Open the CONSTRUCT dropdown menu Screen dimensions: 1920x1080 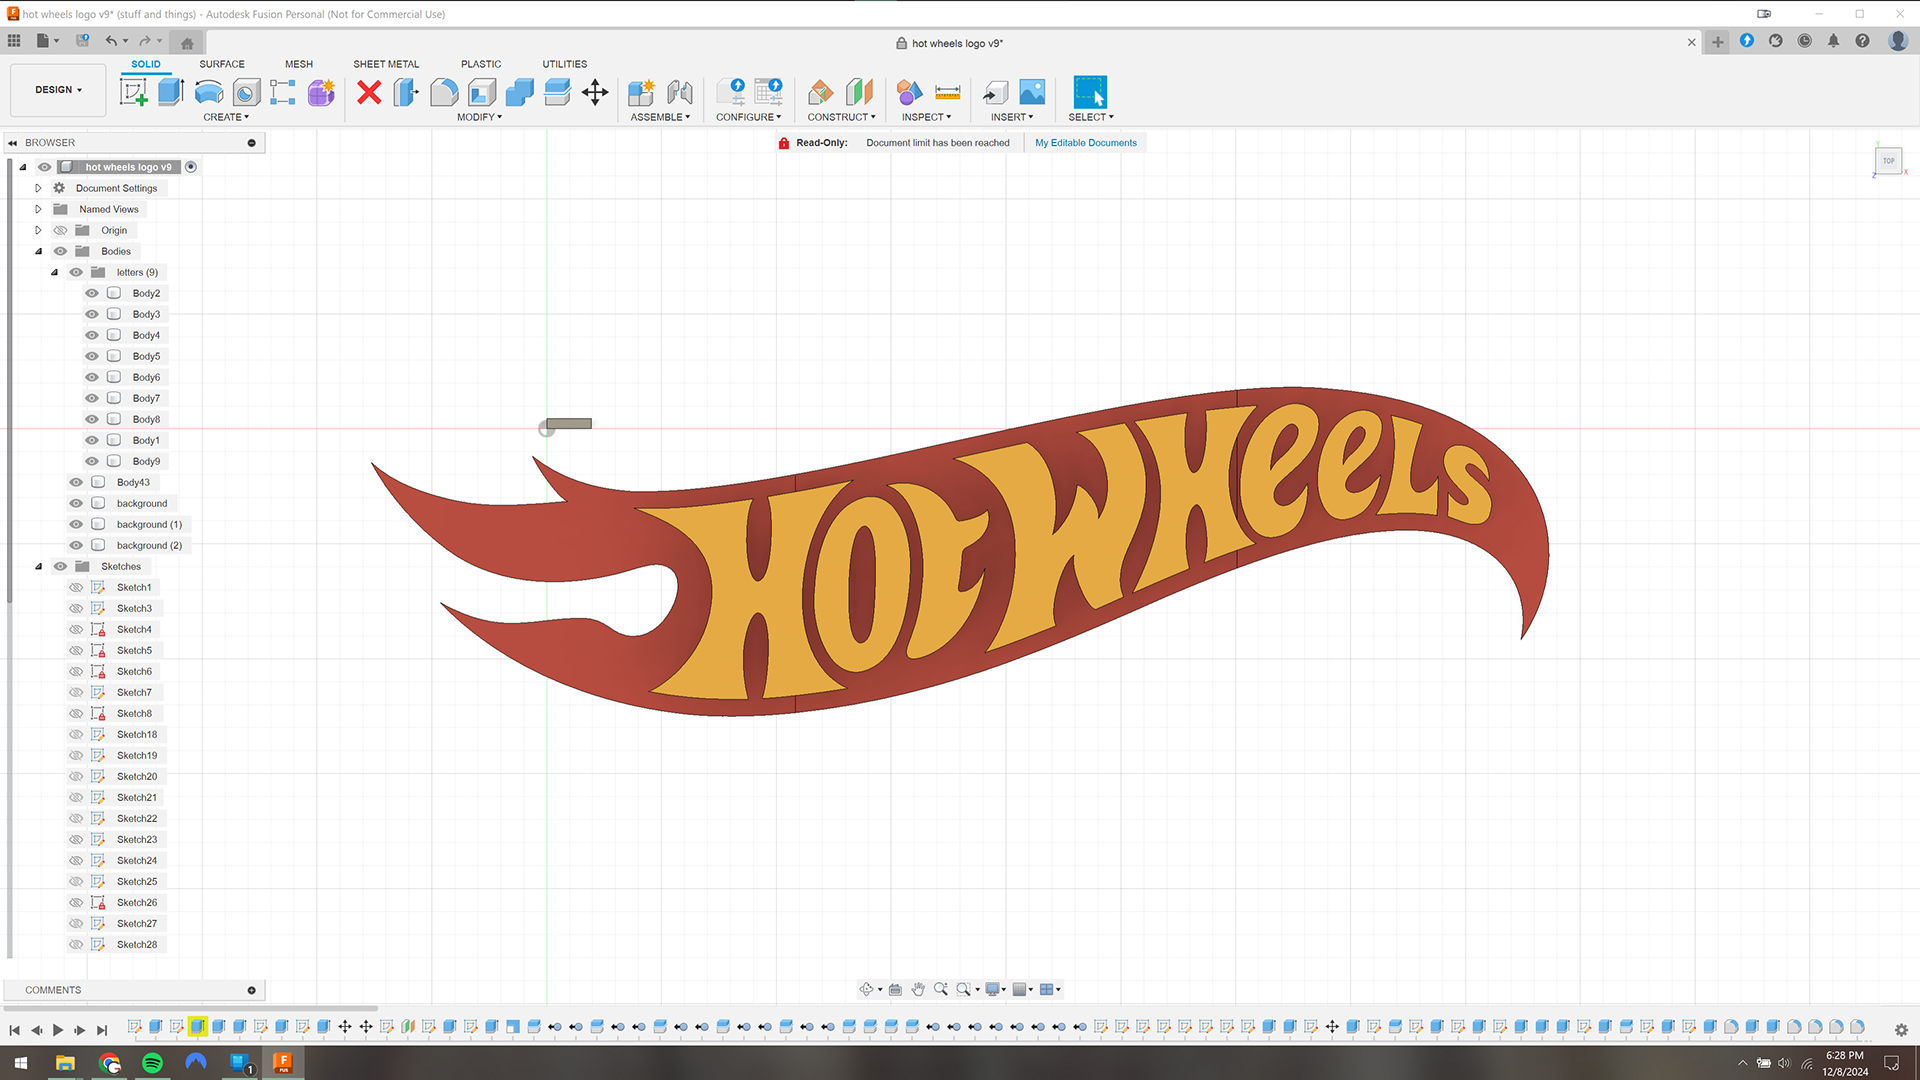click(x=841, y=117)
